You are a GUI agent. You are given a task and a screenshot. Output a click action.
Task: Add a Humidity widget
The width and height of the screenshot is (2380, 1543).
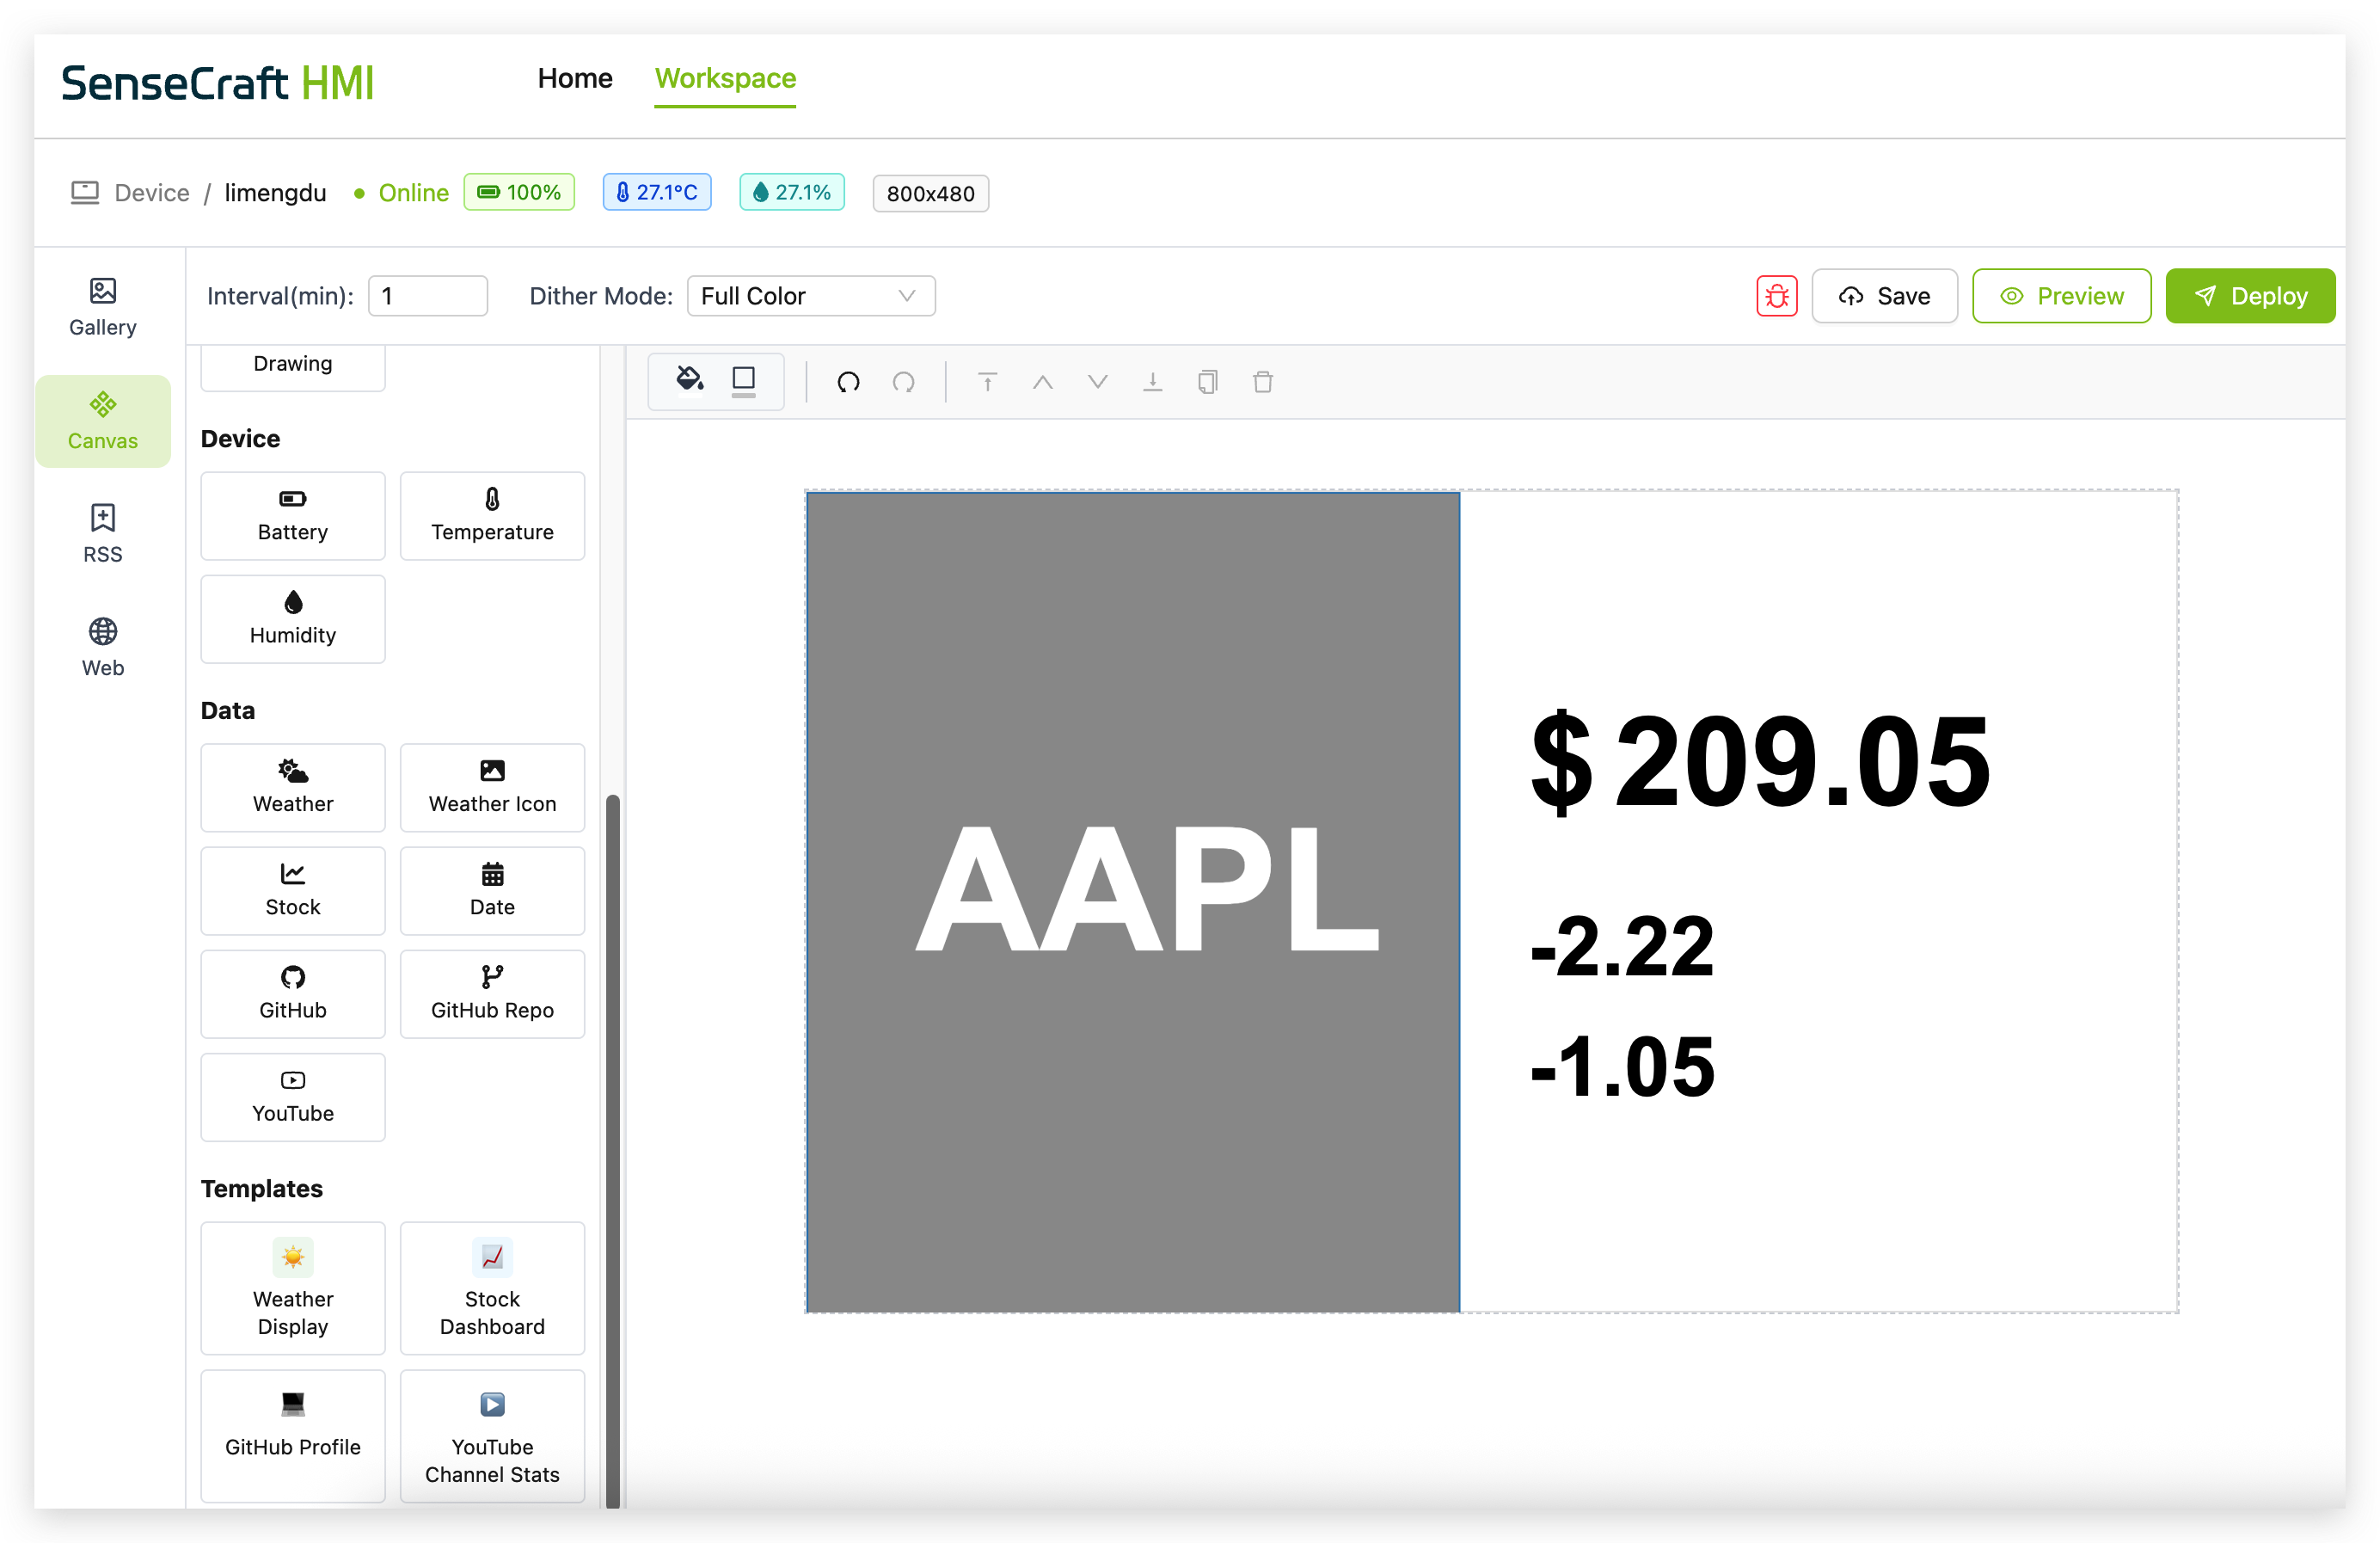[x=292, y=619]
